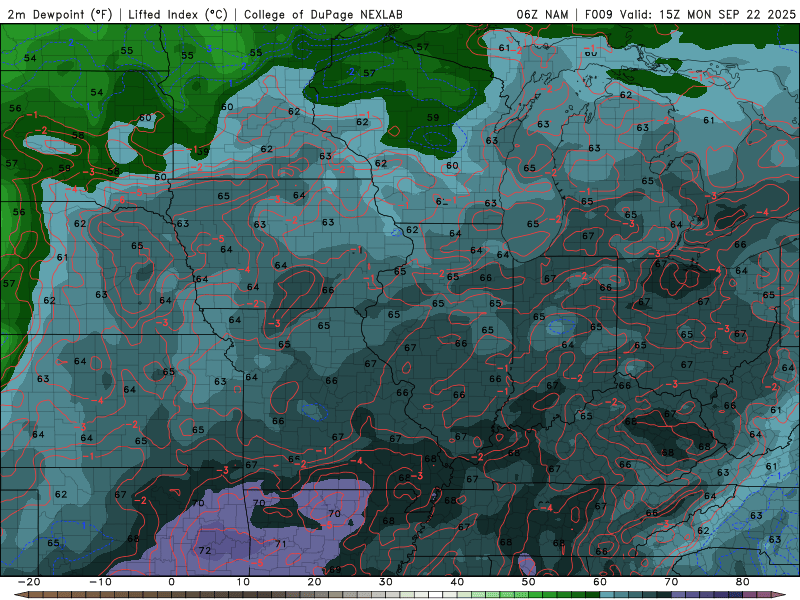Viewport: 800px width, 600px height.
Task: Click the '71' dewpoint value on the map
Action: pyautogui.click(x=281, y=544)
